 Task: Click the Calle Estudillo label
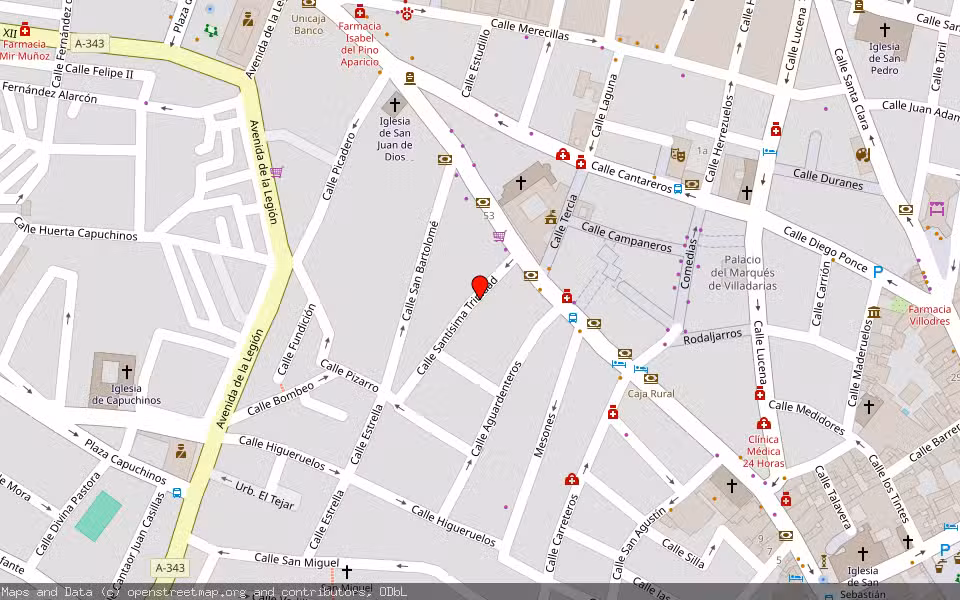(476, 63)
